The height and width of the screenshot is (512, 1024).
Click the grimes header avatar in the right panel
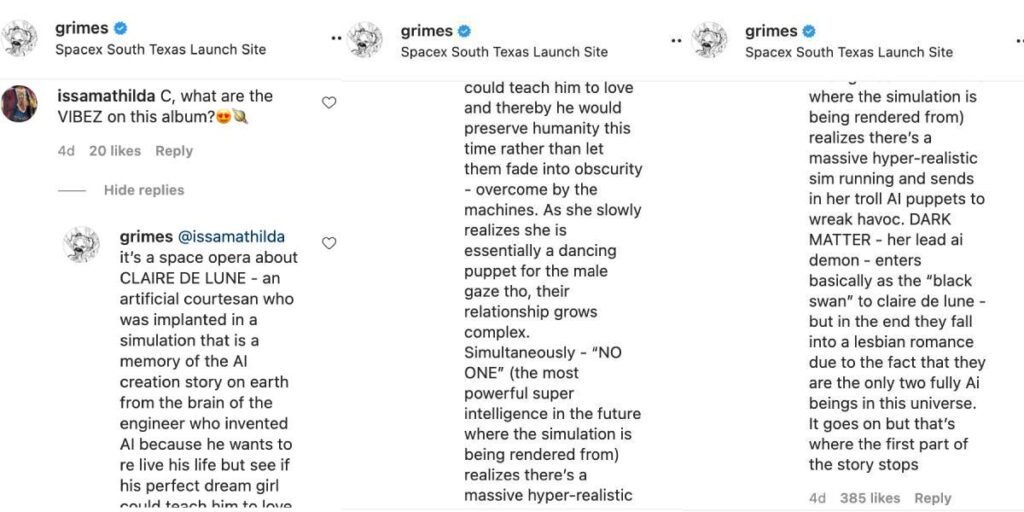(709, 40)
